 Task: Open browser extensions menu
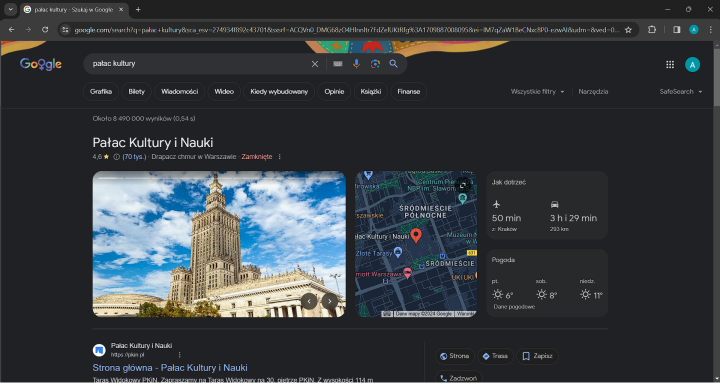point(652,29)
